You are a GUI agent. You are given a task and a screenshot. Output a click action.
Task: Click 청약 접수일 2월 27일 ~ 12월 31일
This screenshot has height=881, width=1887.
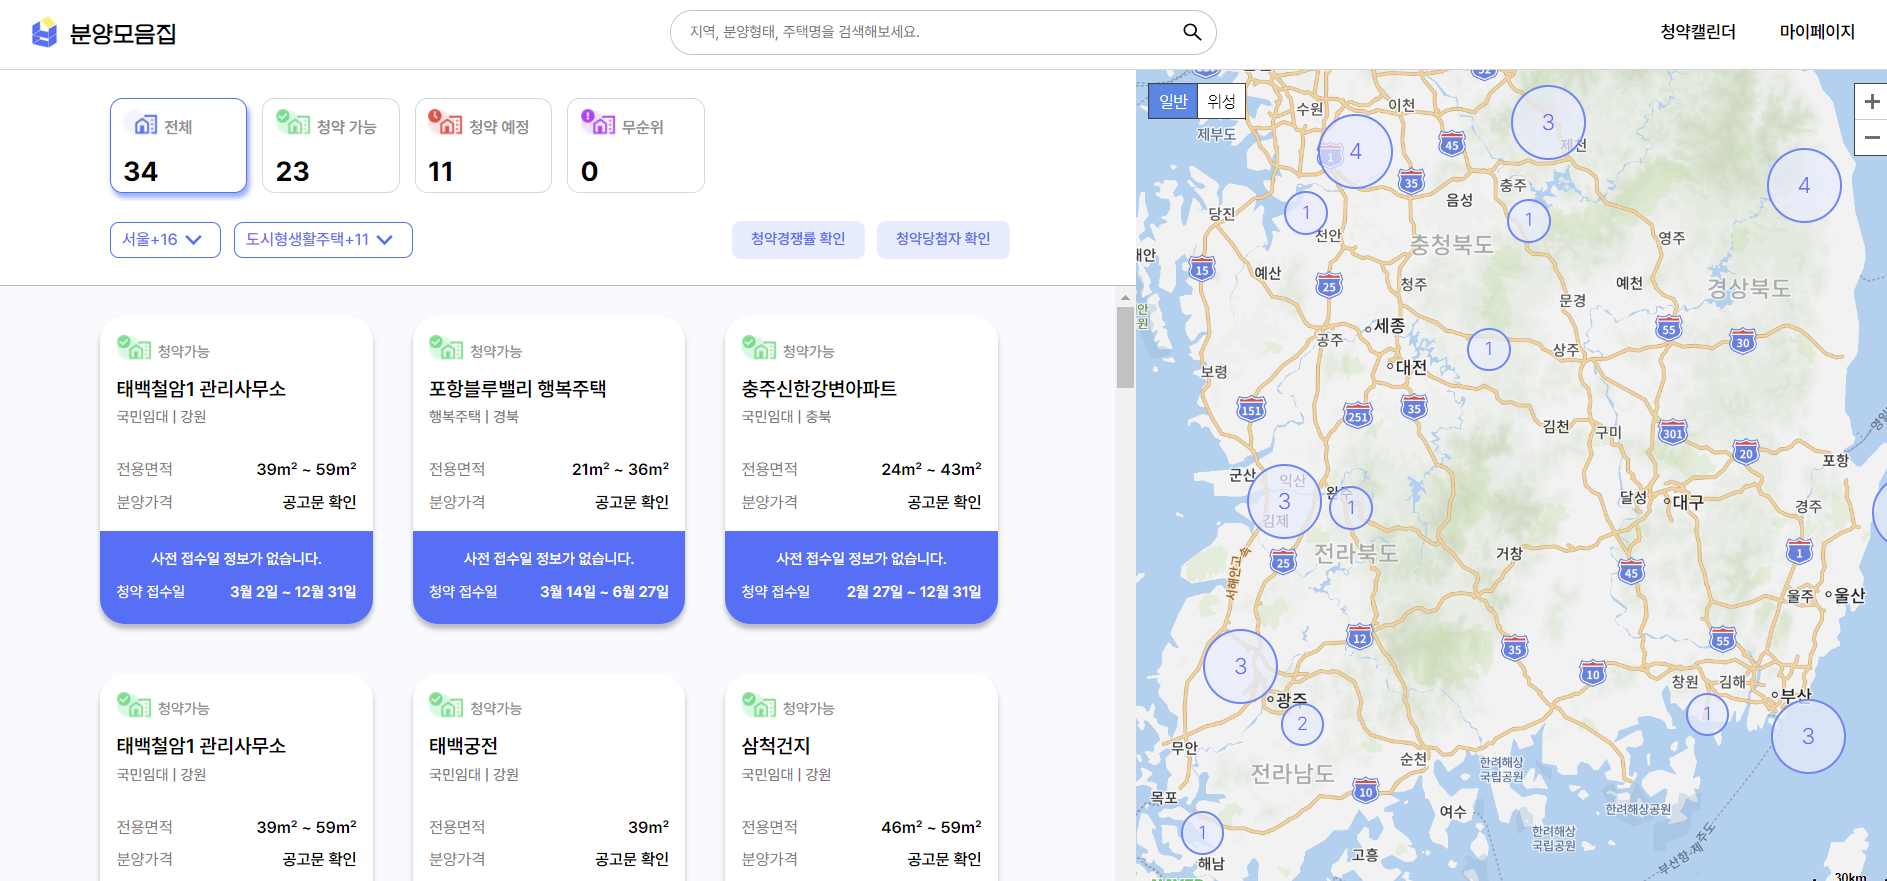coord(861,592)
